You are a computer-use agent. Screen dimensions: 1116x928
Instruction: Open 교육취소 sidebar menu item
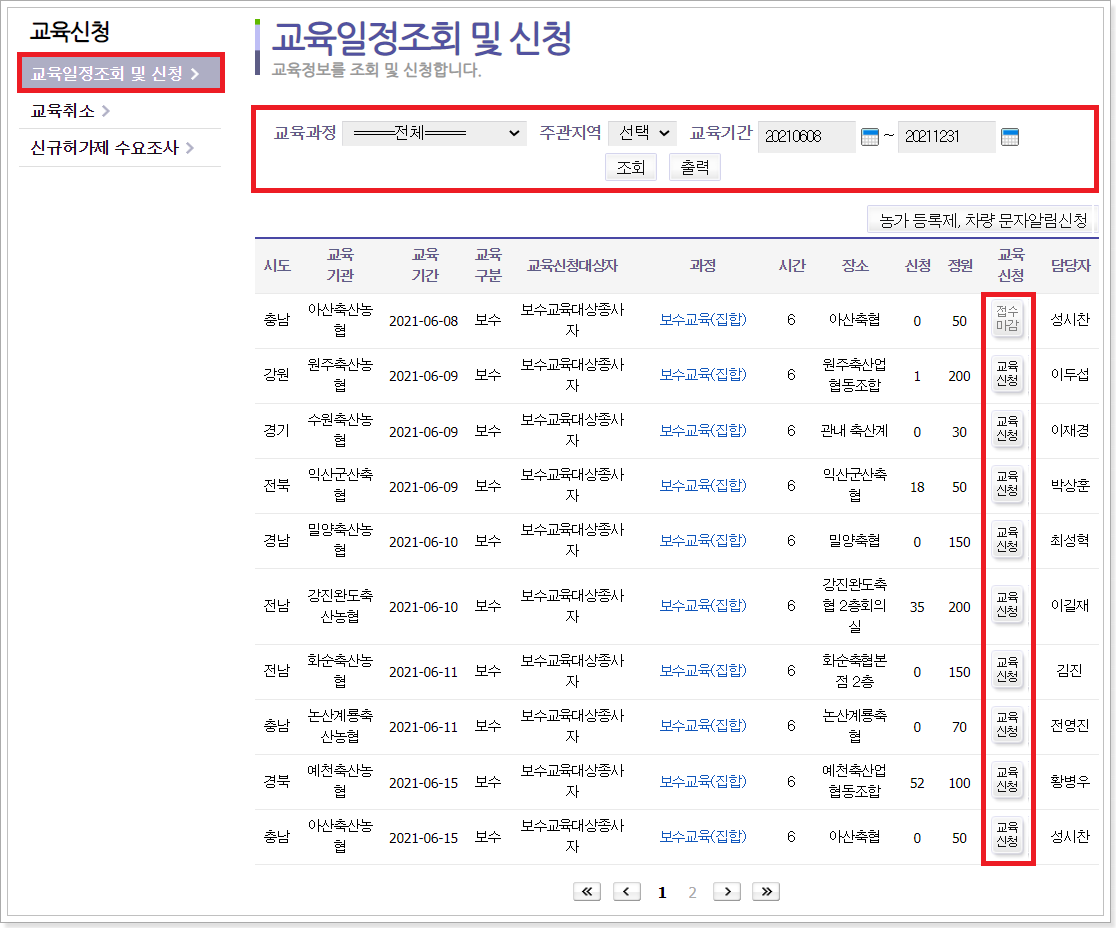coord(70,111)
